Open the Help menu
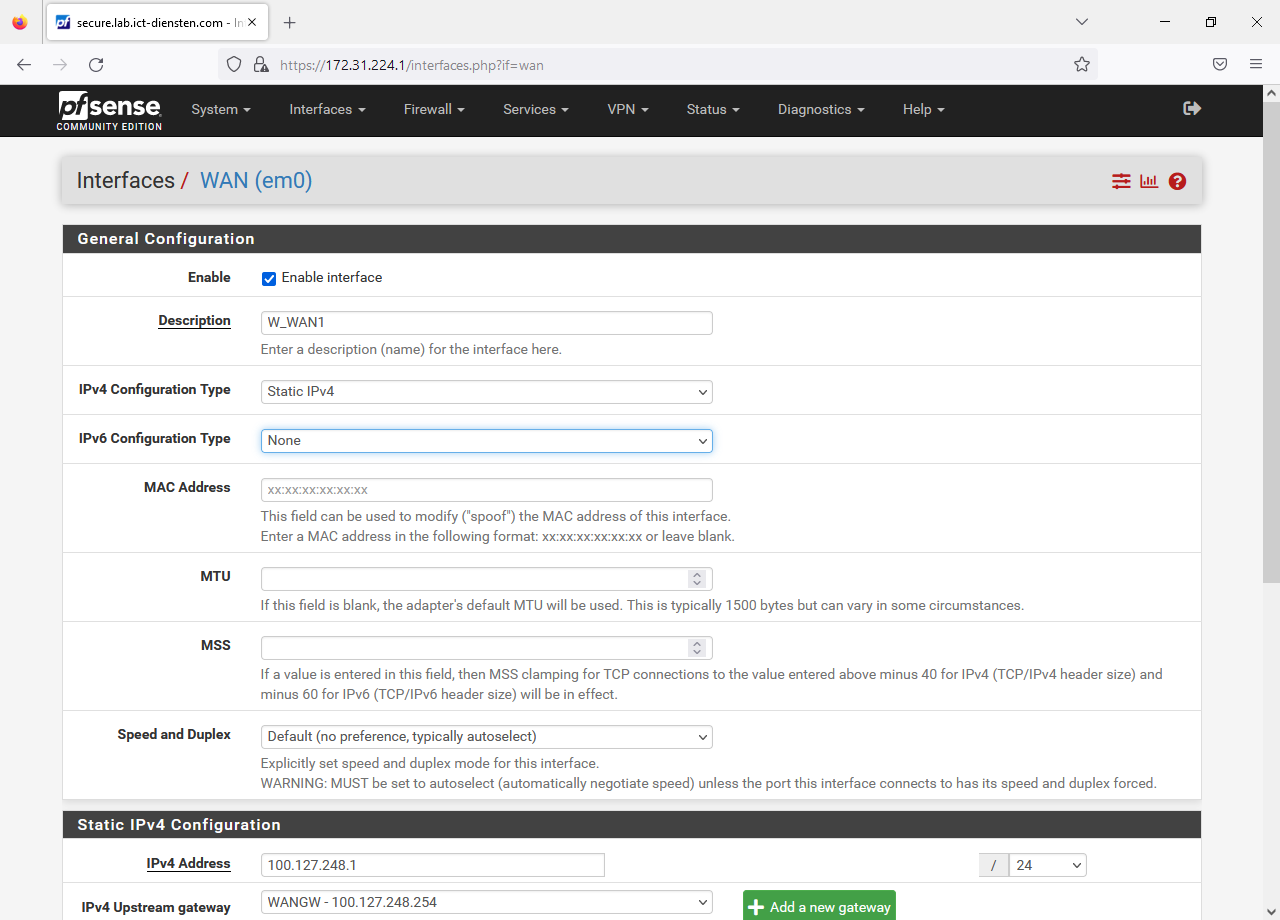The image size is (1280, 920). [923, 109]
